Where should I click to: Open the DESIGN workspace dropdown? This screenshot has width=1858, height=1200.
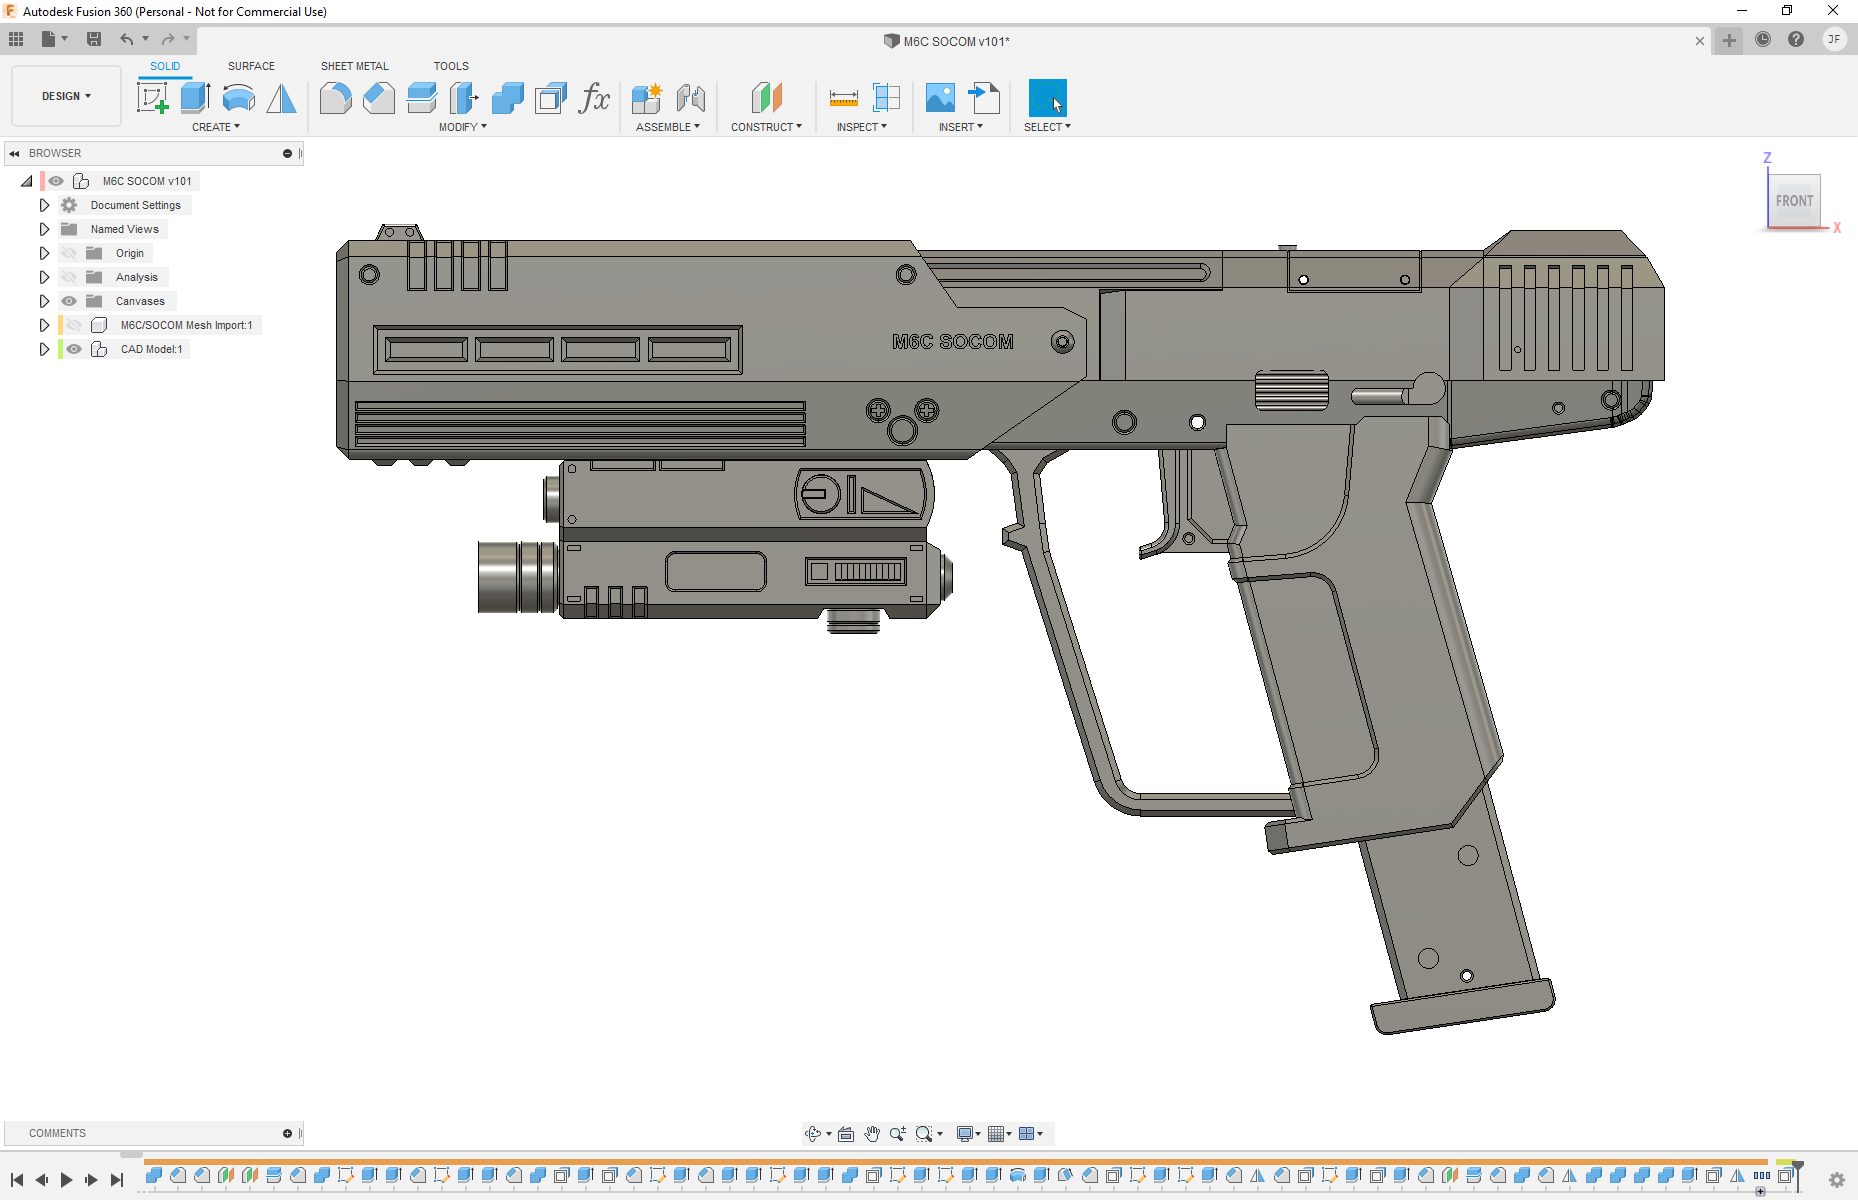[x=66, y=96]
